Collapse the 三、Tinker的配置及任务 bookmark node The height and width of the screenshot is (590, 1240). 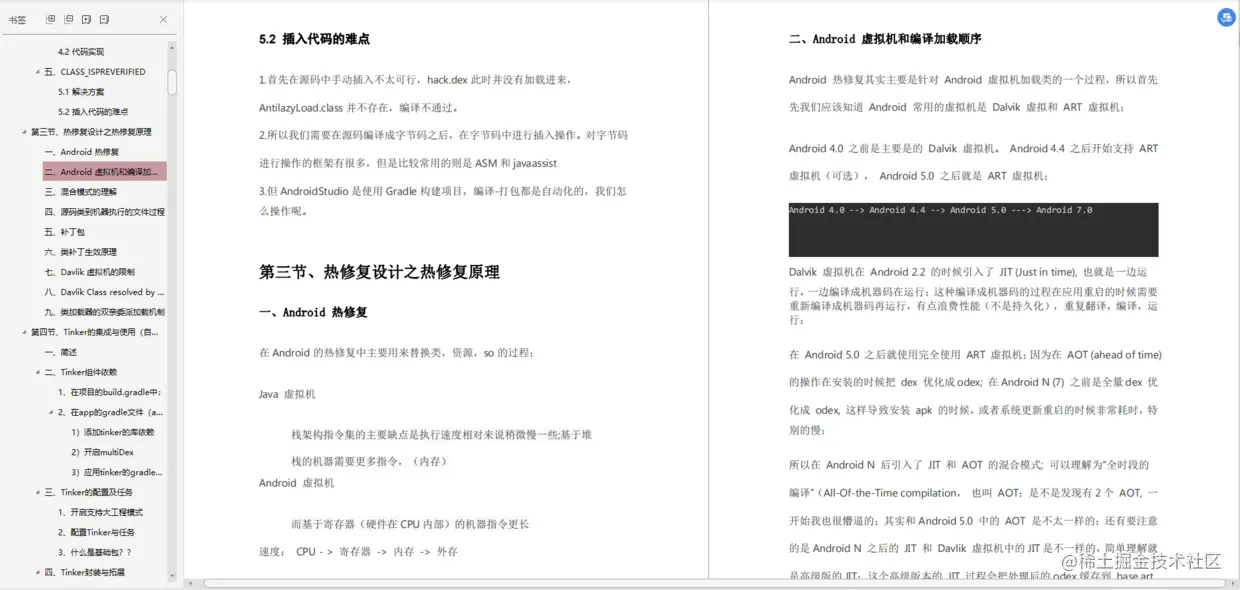click(38, 492)
